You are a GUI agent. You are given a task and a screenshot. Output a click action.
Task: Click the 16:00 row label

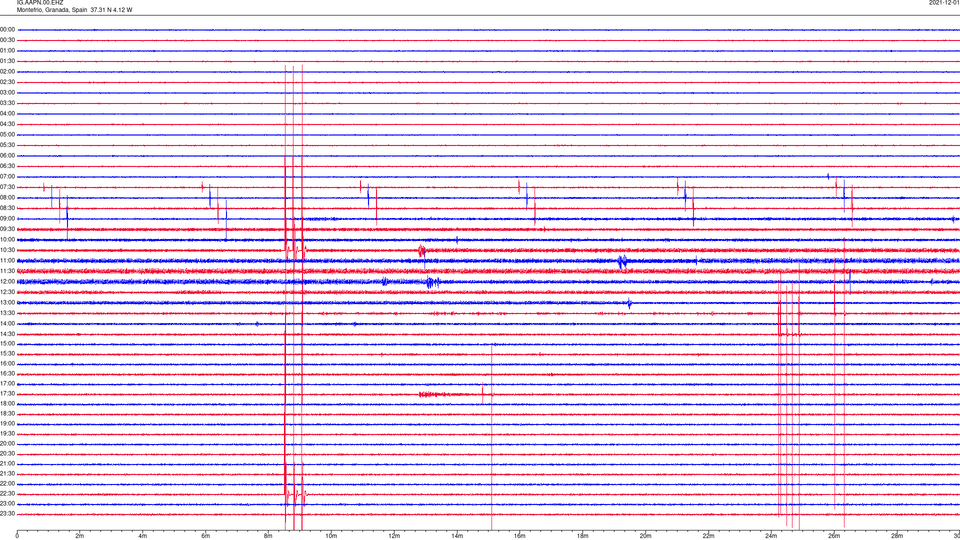[x=7, y=364]
